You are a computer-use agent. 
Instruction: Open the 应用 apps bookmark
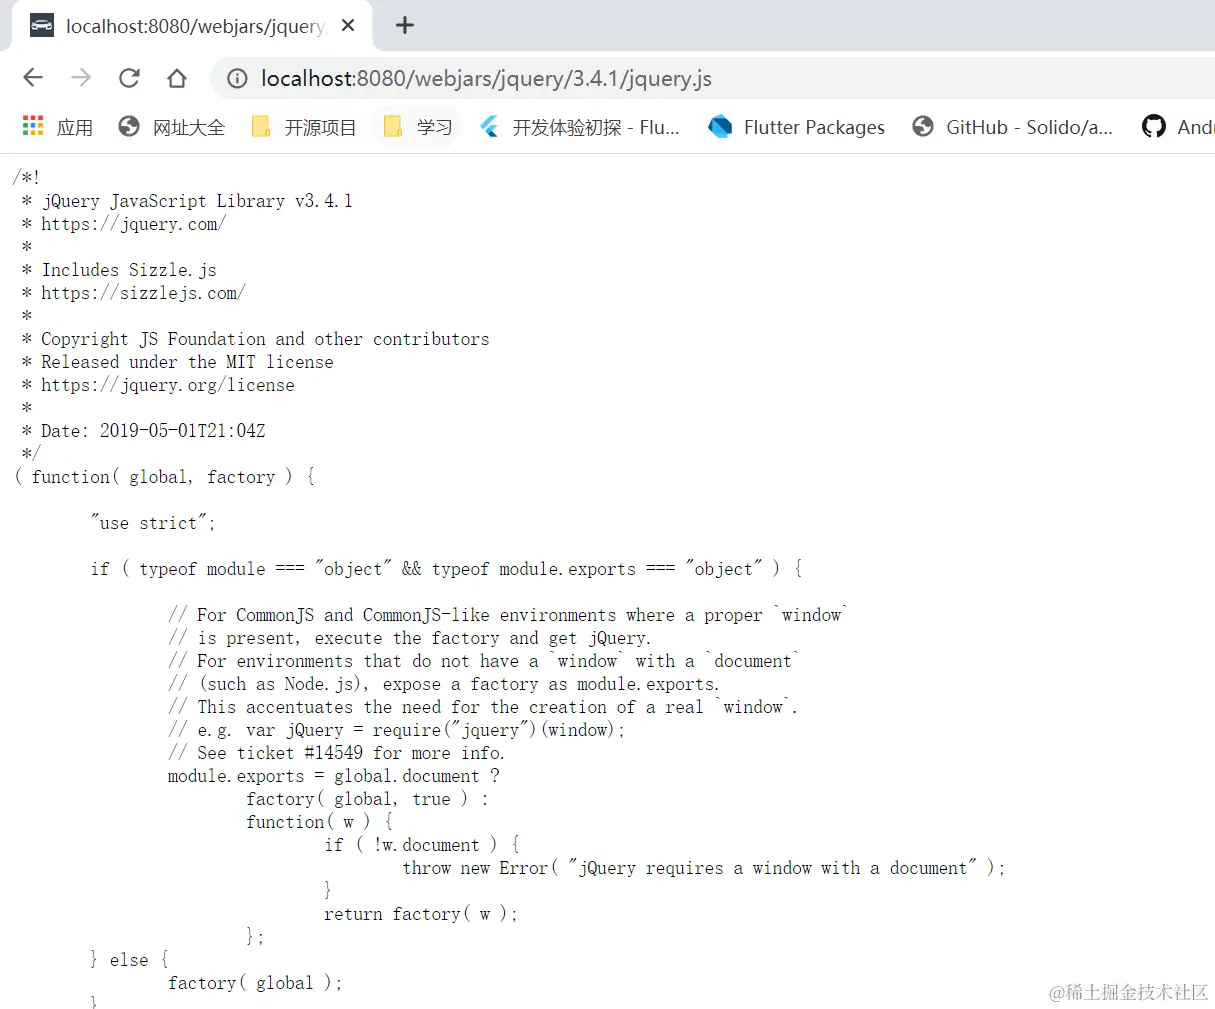(x=58, y=127)
